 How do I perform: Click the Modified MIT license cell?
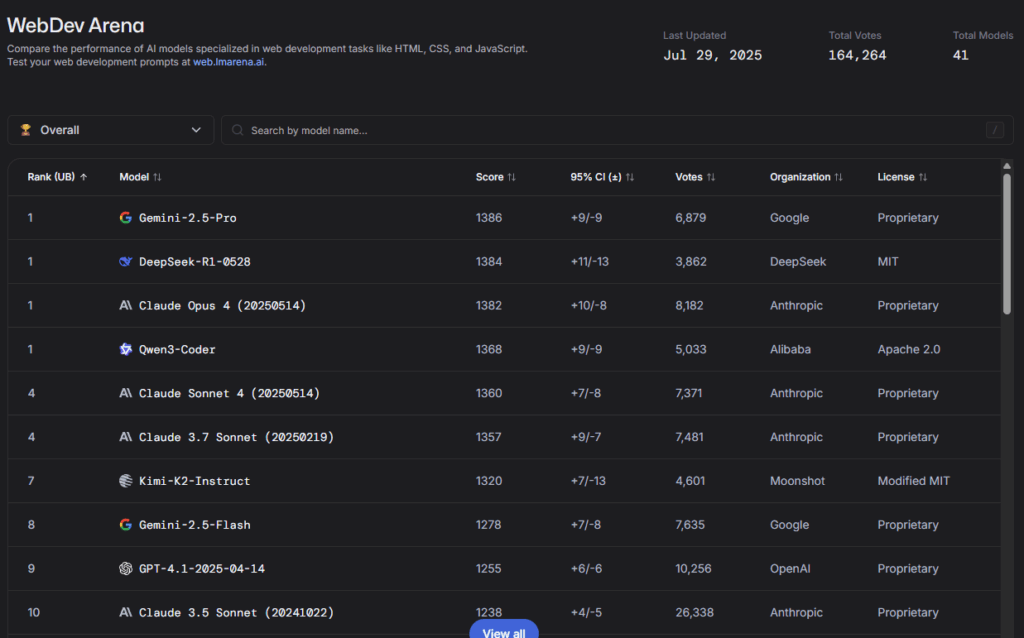click(914, 481)
